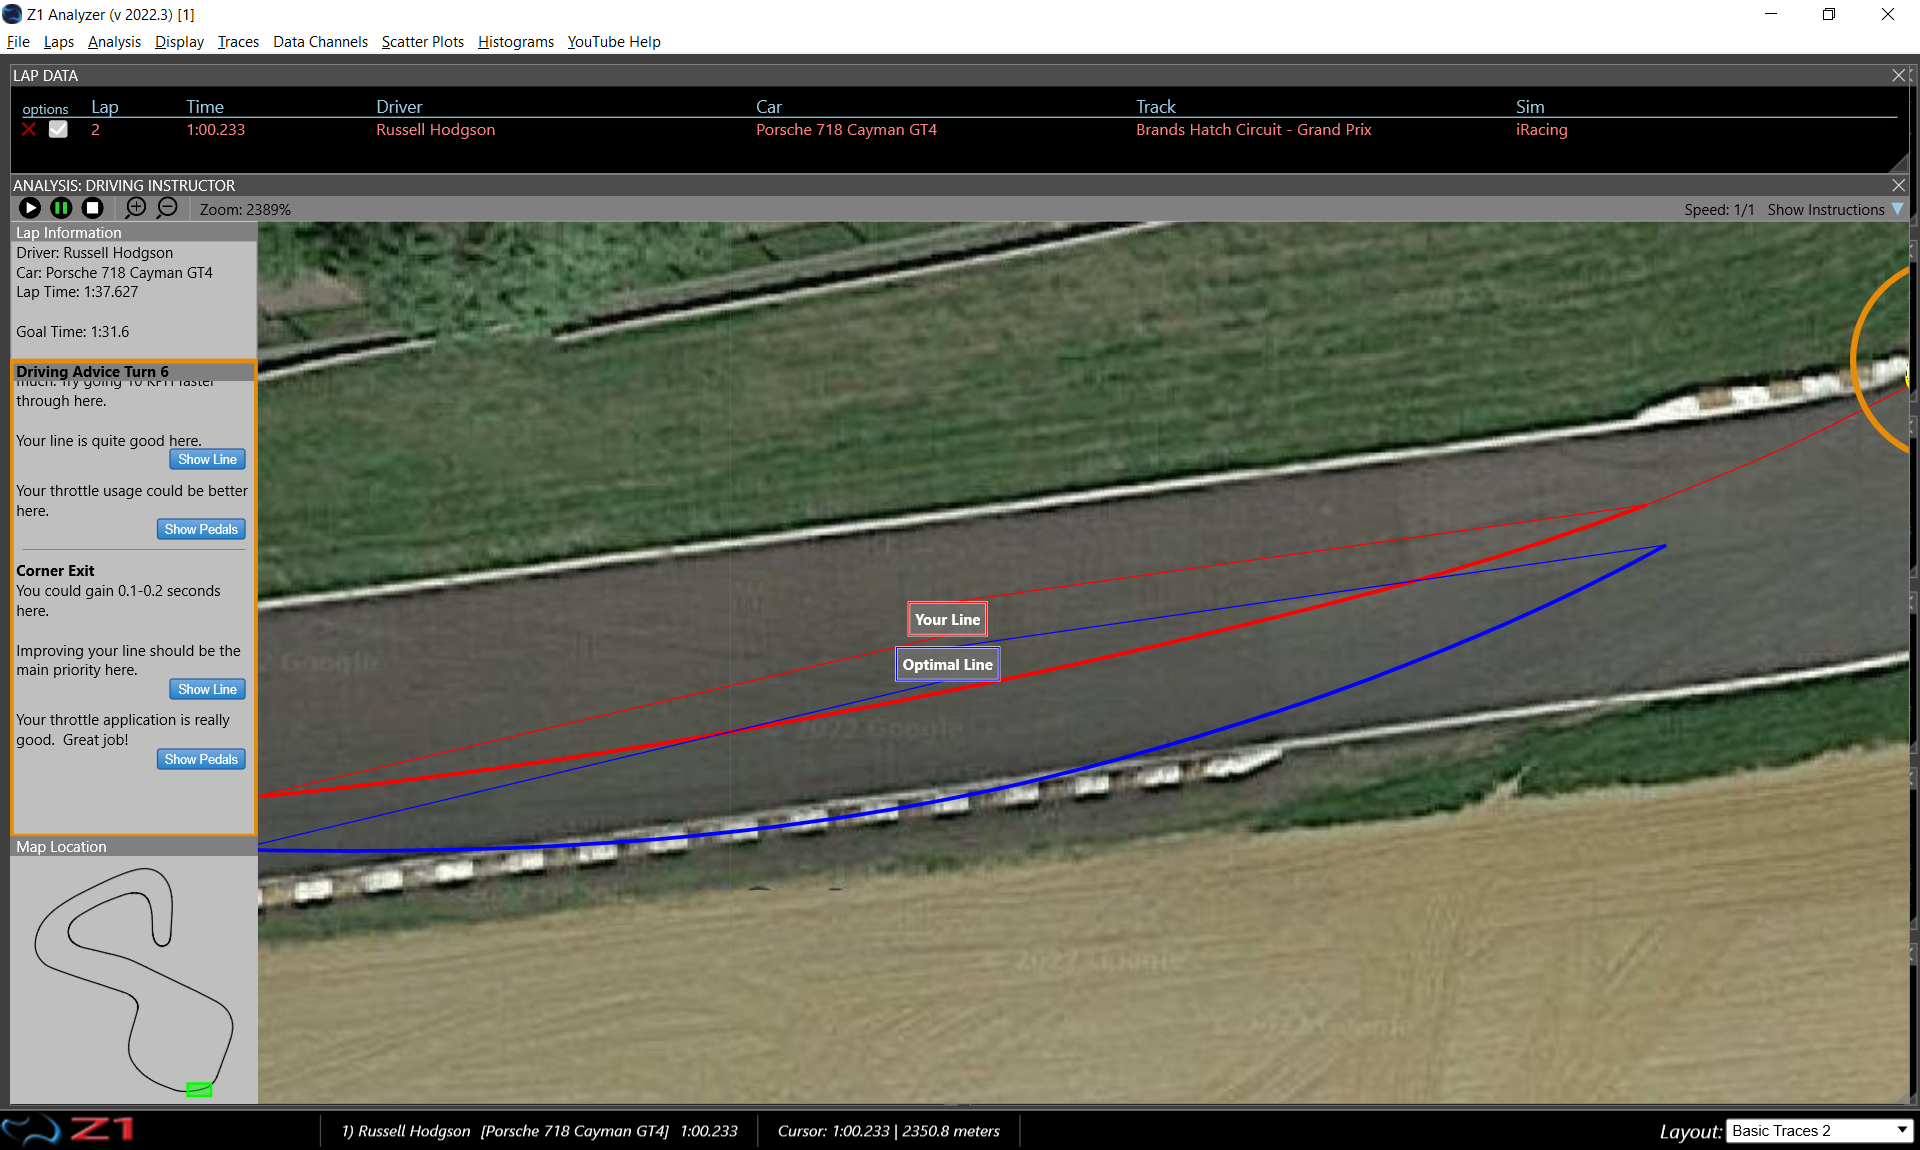
Task: Pause the driving instructor playback
Action: 61,208
